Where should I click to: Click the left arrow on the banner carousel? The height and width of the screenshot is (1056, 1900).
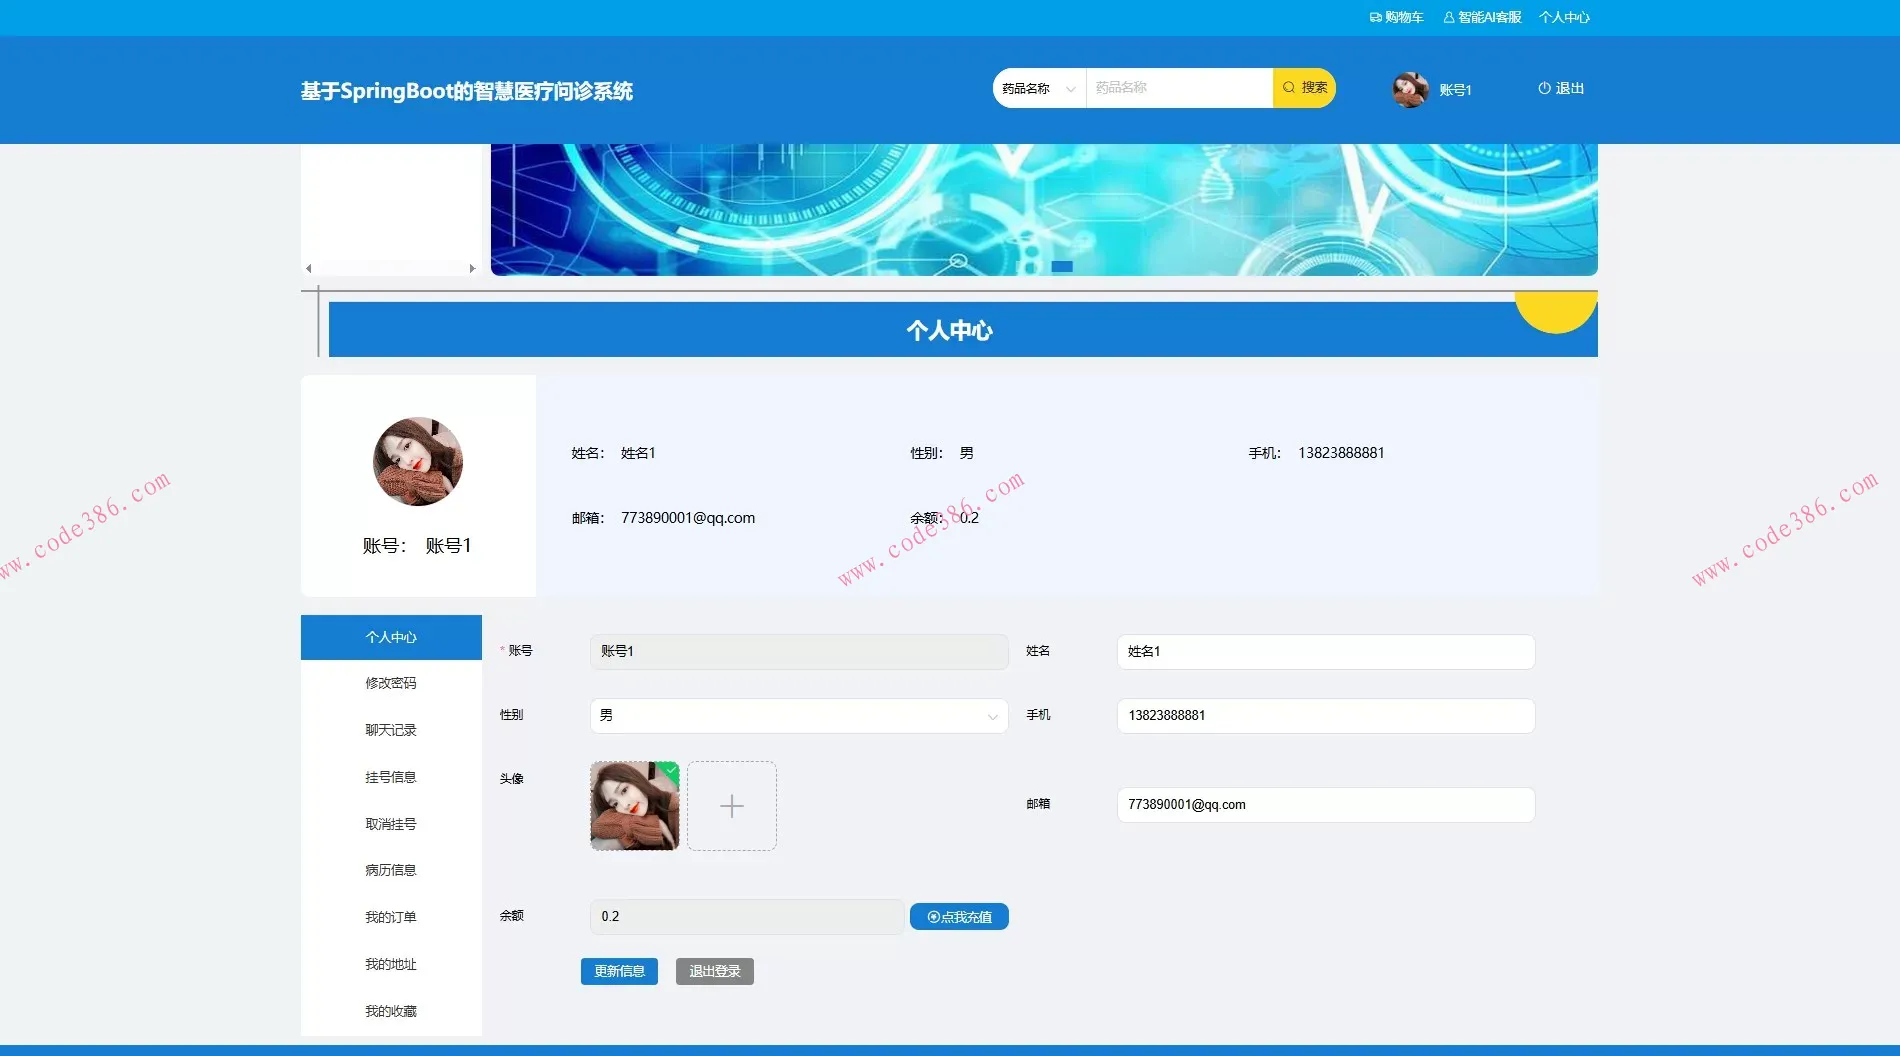308,268
